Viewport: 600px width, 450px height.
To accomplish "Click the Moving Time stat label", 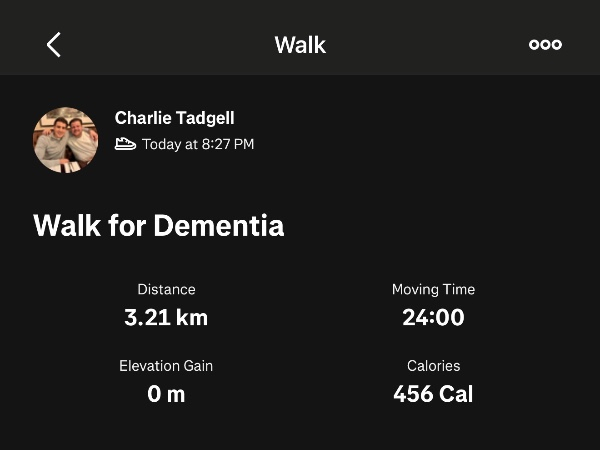I will coord(433,289).
